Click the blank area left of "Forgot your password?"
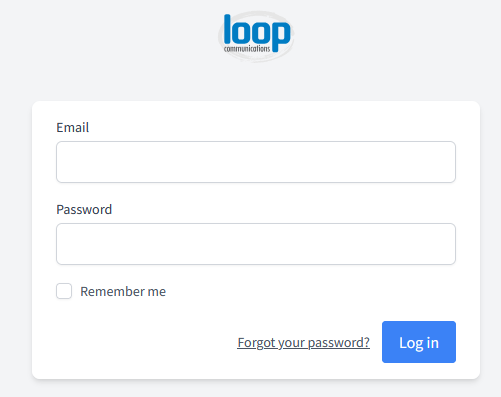 tap(147, 342)
